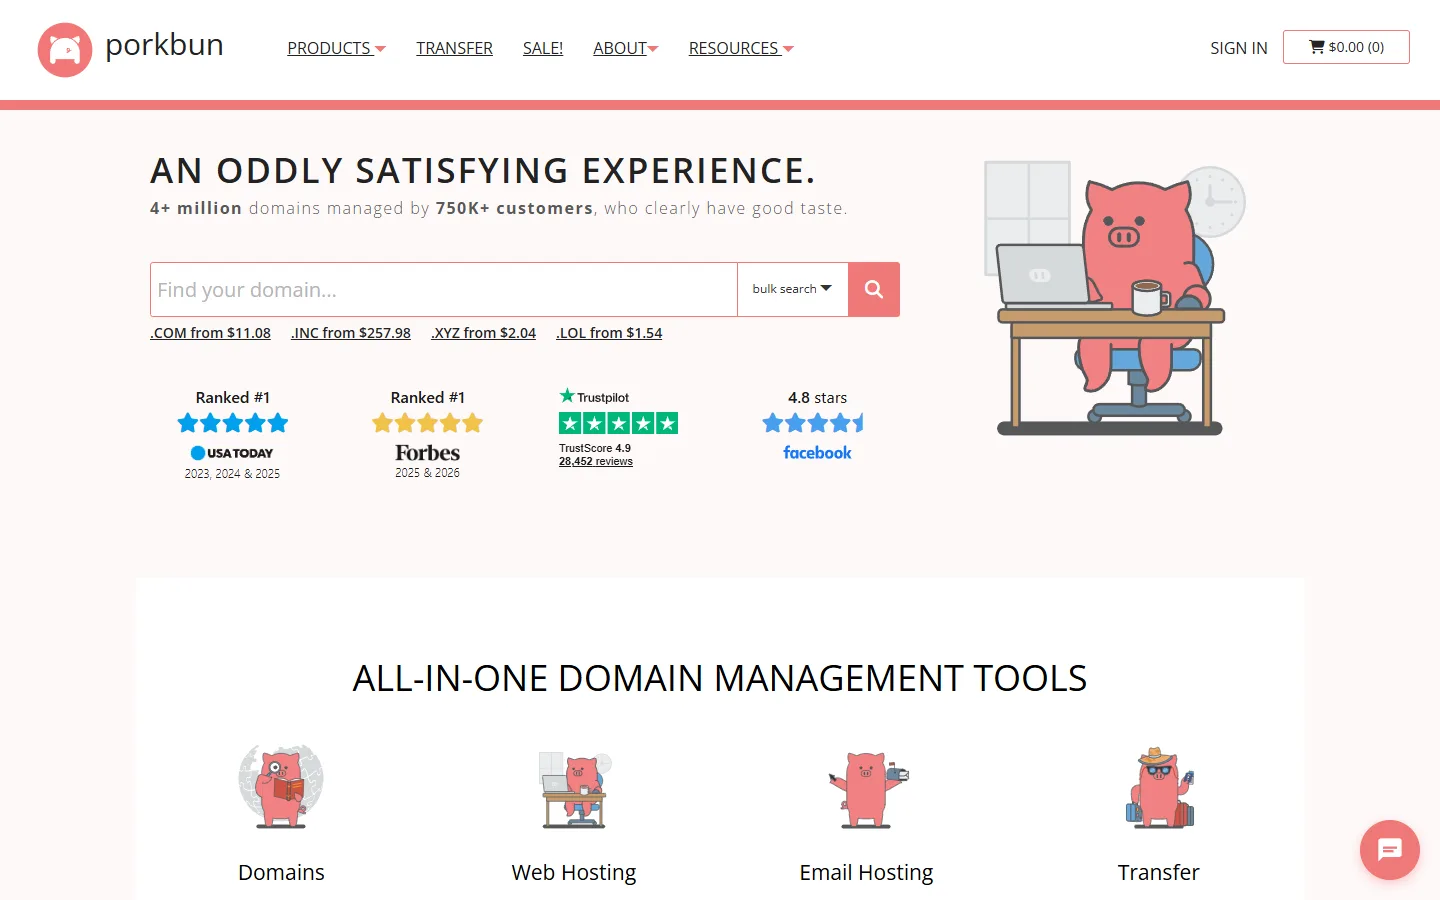The image size is (1440, 900).
Task: Click the Web Hosting pig icon
Action: coord(575,790)
